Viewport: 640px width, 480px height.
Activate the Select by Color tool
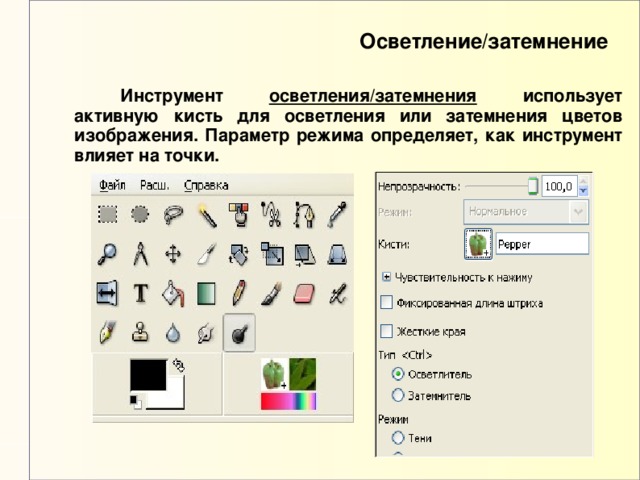coord(239,215)
